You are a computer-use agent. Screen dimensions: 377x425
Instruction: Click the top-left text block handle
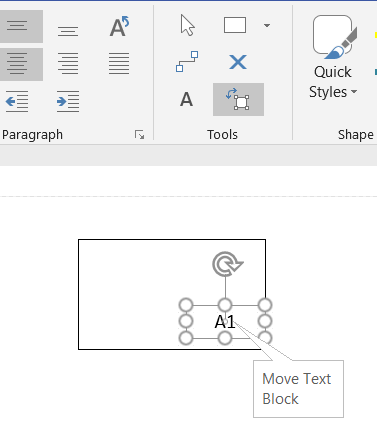[186, 305]
